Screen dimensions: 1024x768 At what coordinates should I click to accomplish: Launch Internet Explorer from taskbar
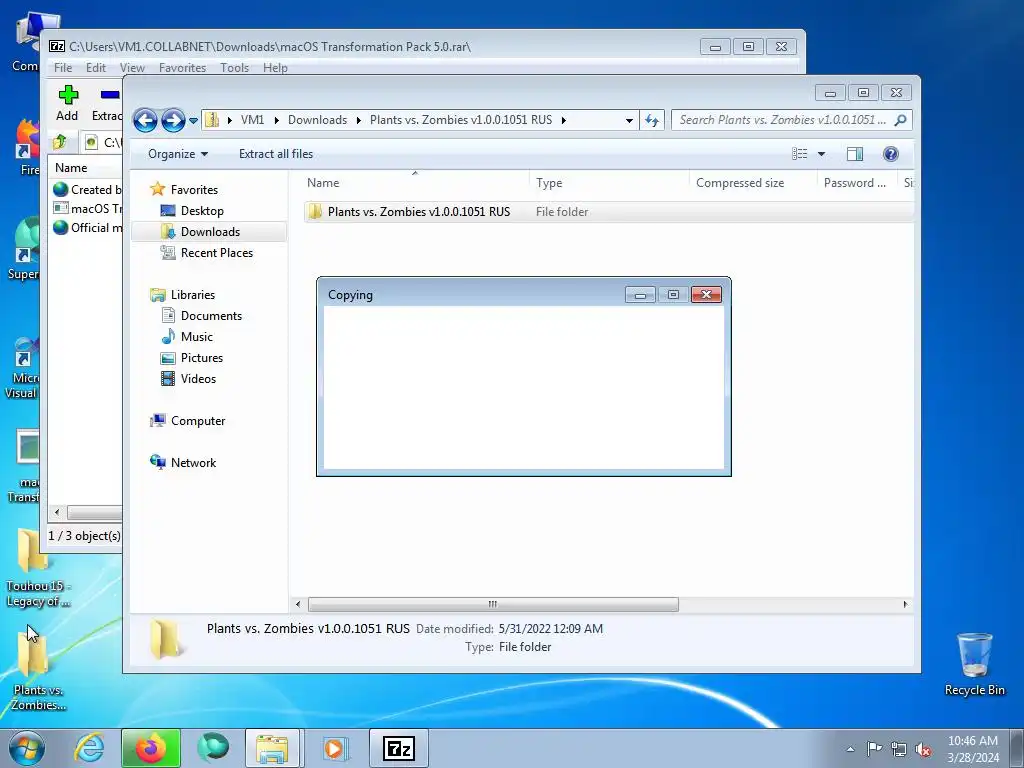89,748
